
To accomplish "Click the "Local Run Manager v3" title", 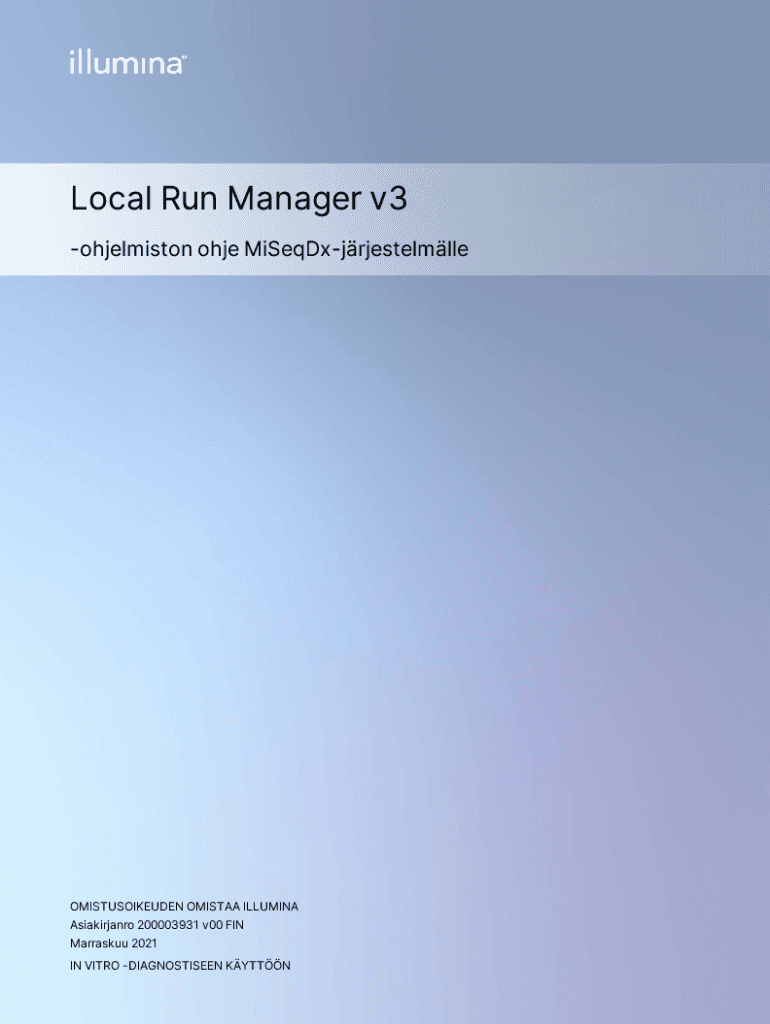I will tap(238, 200).
